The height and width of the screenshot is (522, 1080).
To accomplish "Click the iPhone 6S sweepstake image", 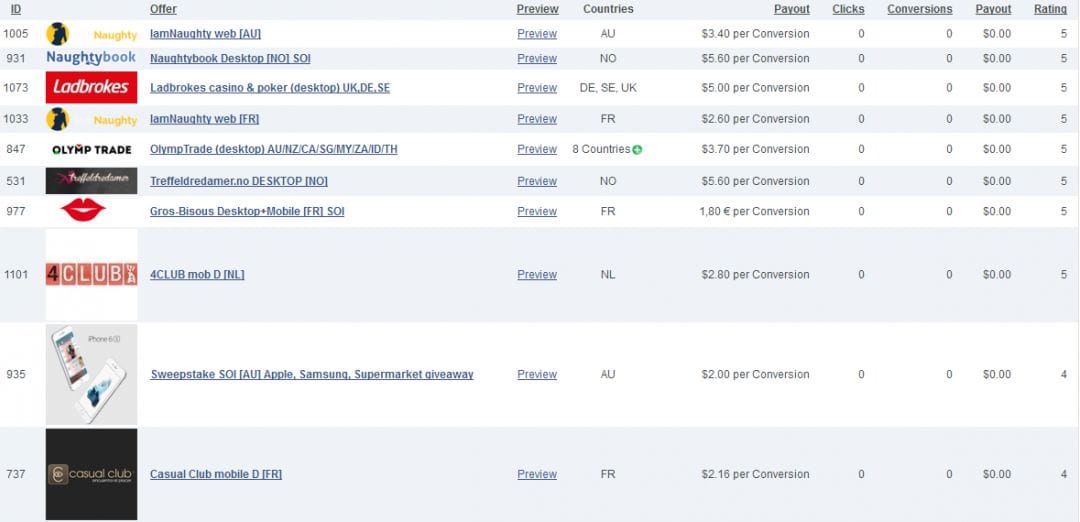I will point(91,374).
